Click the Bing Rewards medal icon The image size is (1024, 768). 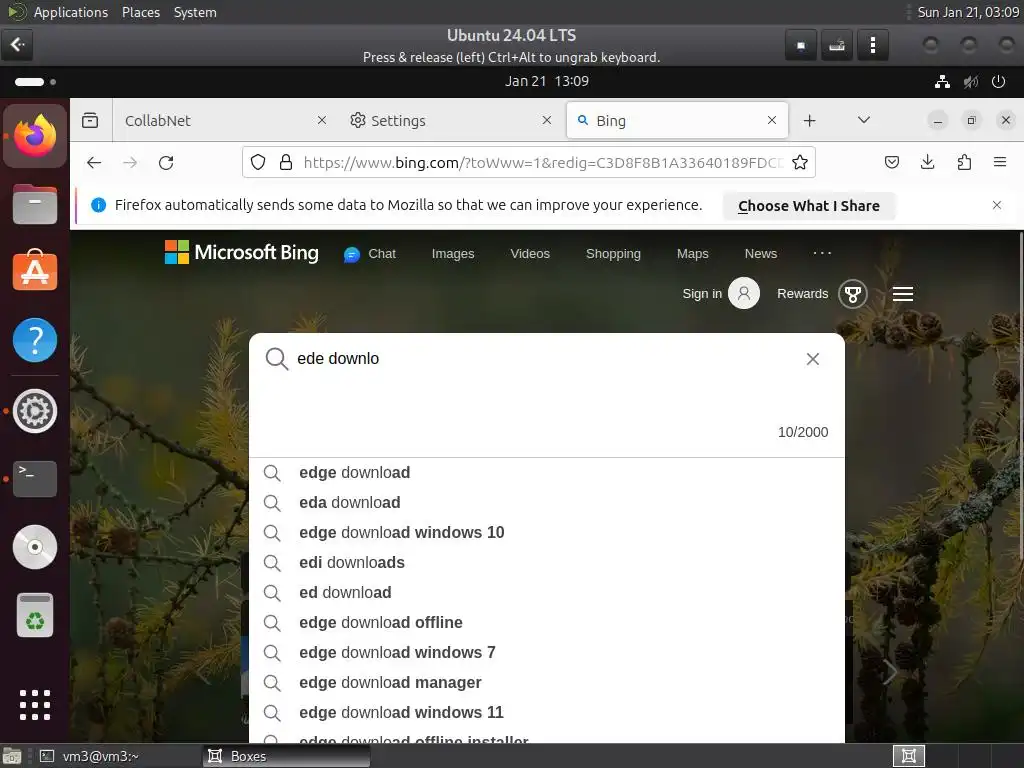(x=852, y=294)
